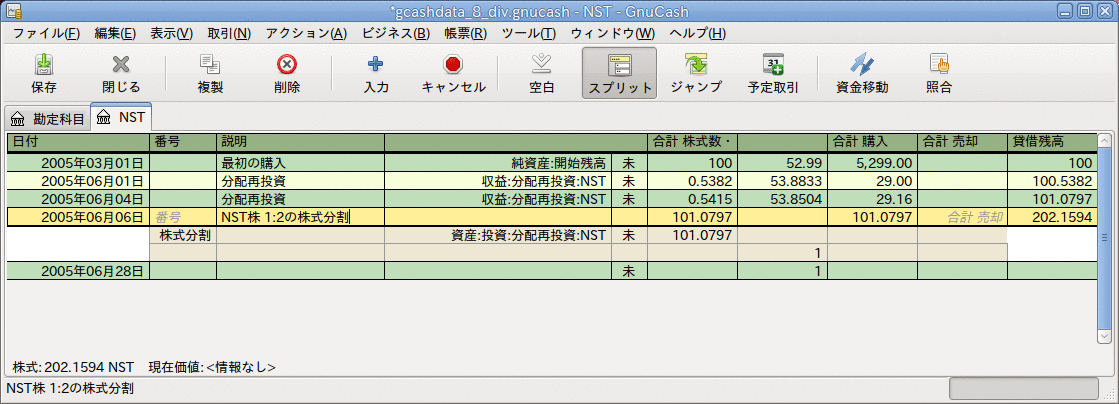Viewport: 1119px width, 404px height.
Task: Click the Close (閉じる) toolbar icon
Action: (121, 73)
